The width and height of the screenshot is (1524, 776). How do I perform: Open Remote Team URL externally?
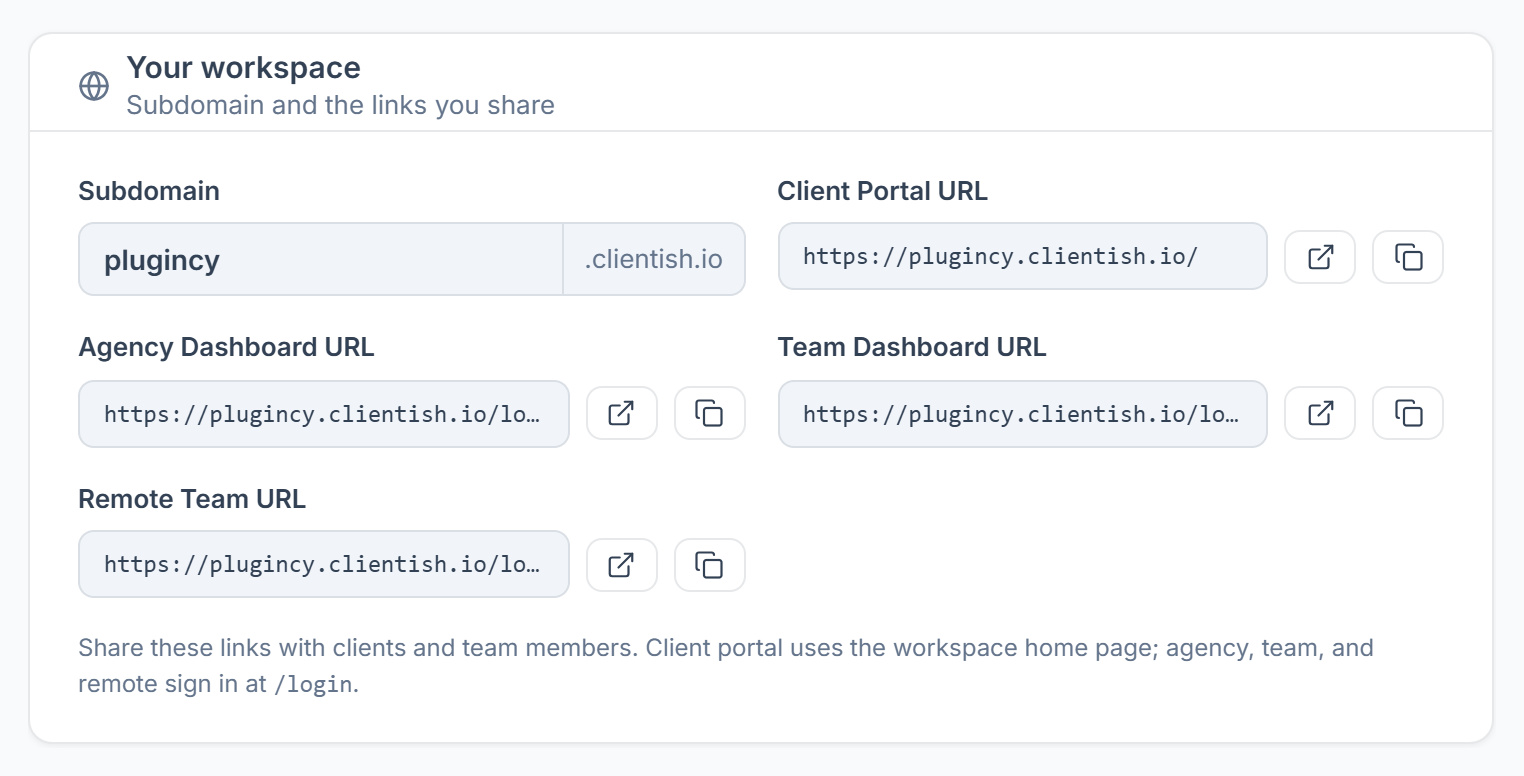(622, 565)
